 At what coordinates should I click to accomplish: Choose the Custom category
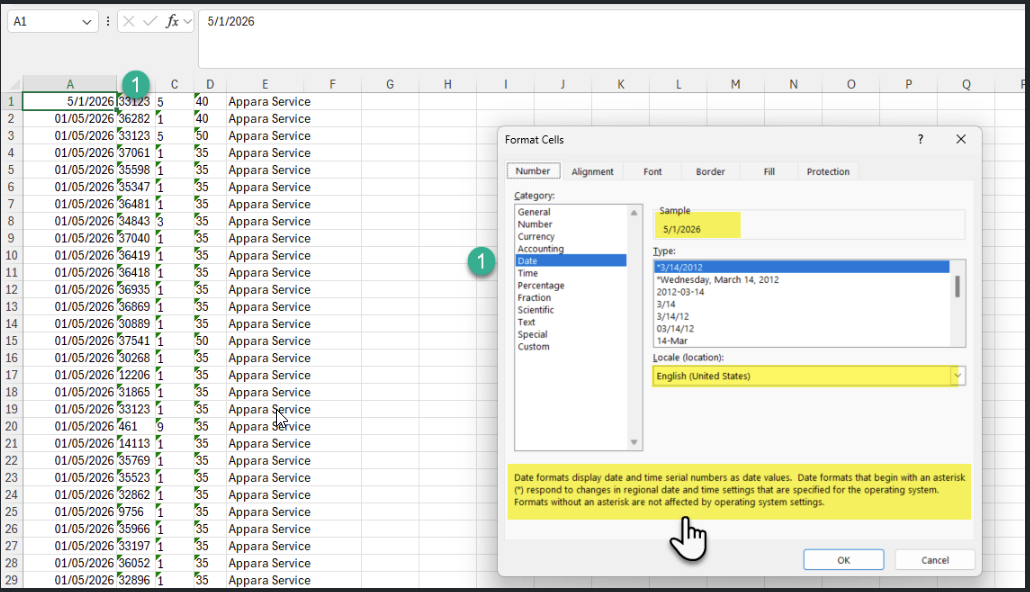pos(533,346)
